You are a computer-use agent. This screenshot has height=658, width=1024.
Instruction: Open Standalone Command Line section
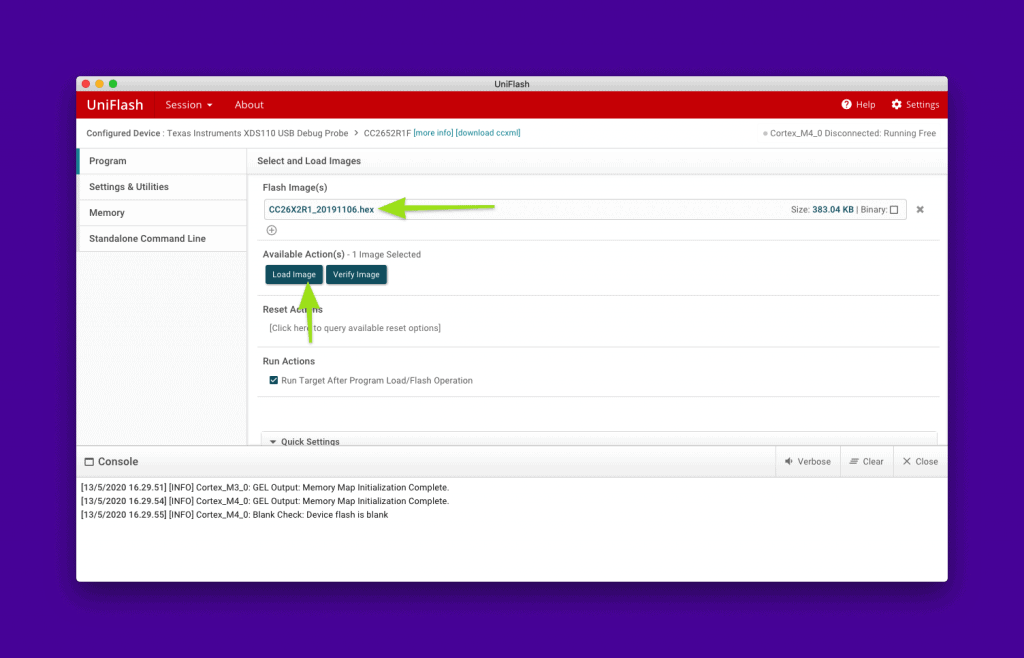(162, 238)
